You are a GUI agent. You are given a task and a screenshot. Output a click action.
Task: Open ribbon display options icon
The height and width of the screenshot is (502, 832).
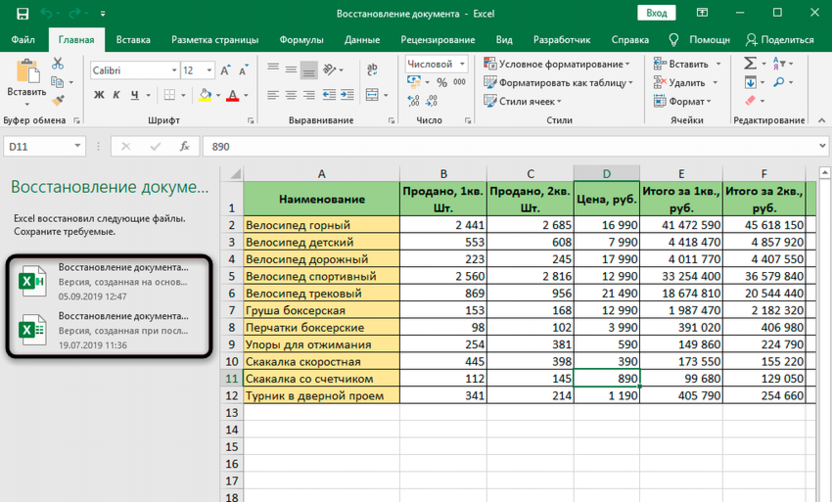(702, 13)
